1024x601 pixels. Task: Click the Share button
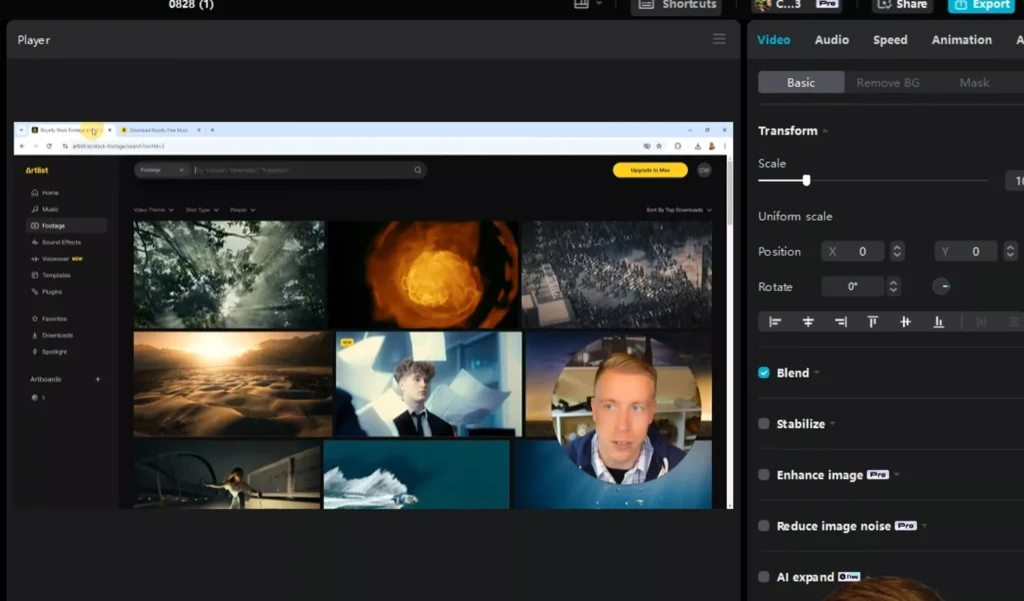tap(902, 5)
